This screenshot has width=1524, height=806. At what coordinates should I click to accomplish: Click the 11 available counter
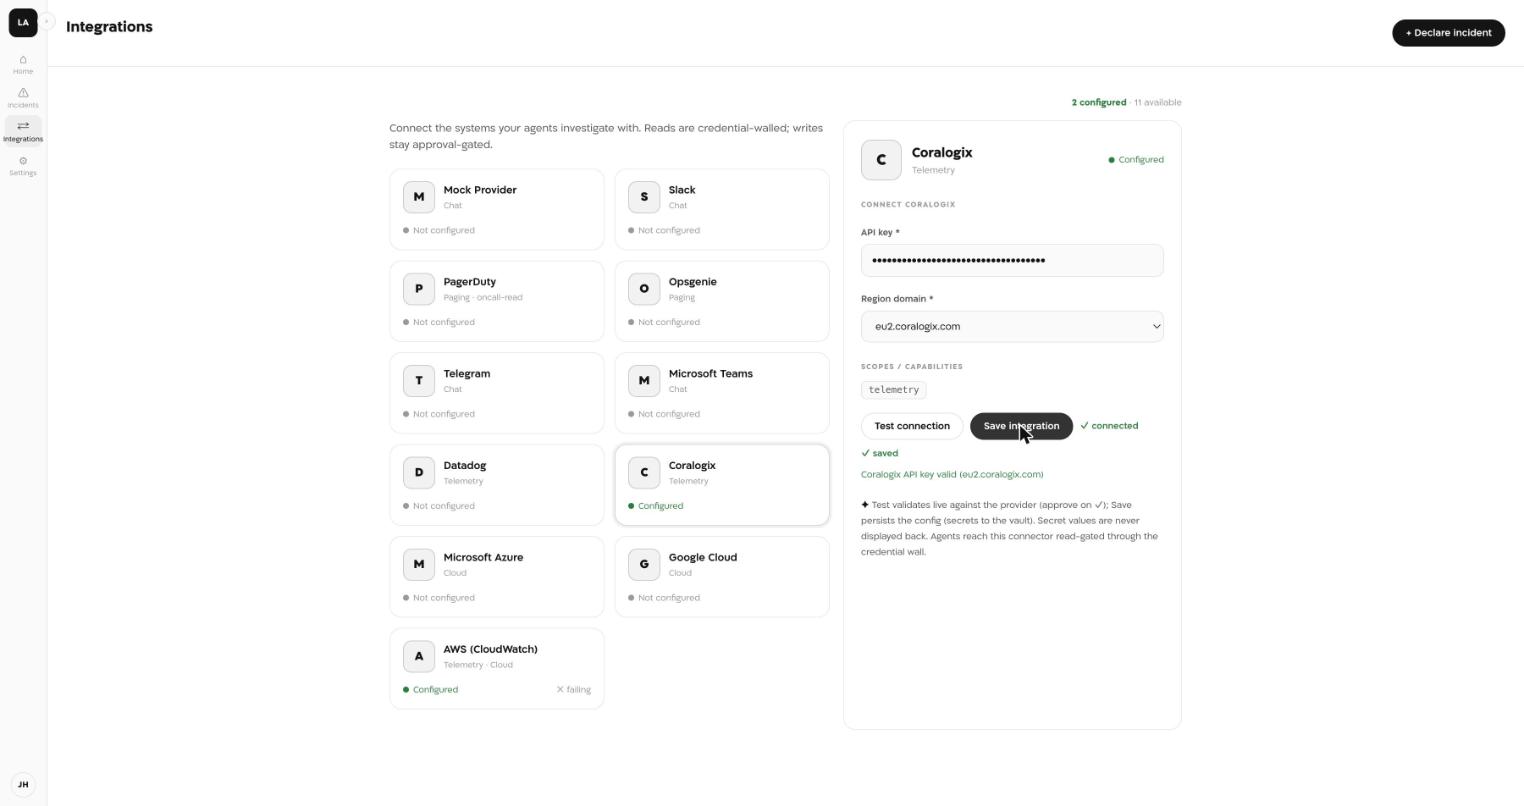(x=1158, y=103)
